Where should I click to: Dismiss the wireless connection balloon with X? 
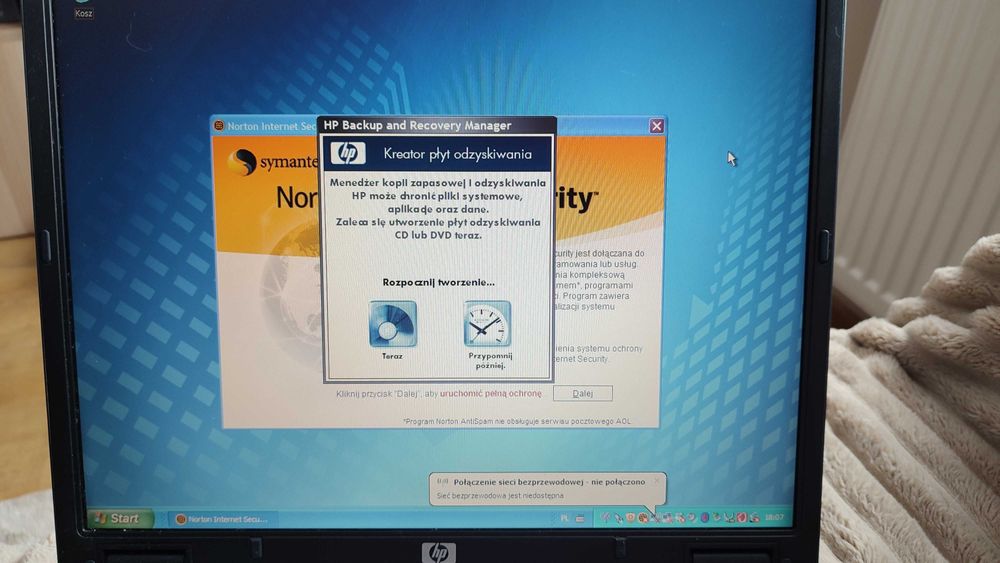657,481
